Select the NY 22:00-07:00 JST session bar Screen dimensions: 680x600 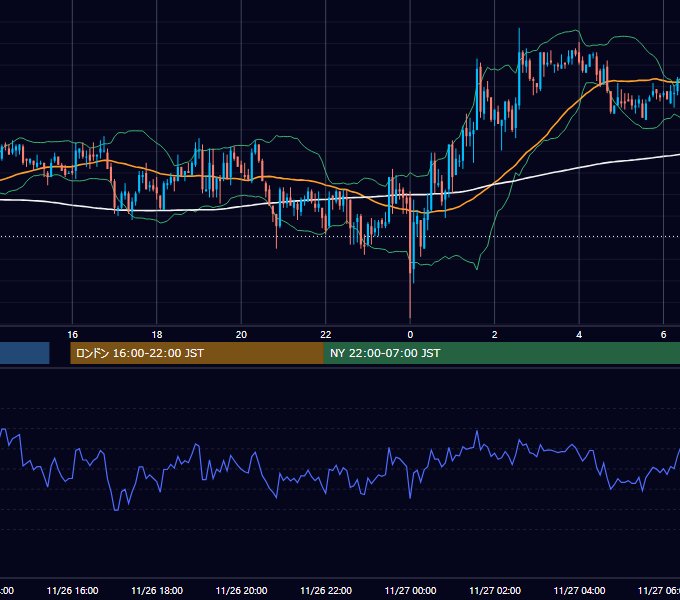pos(502,353)
